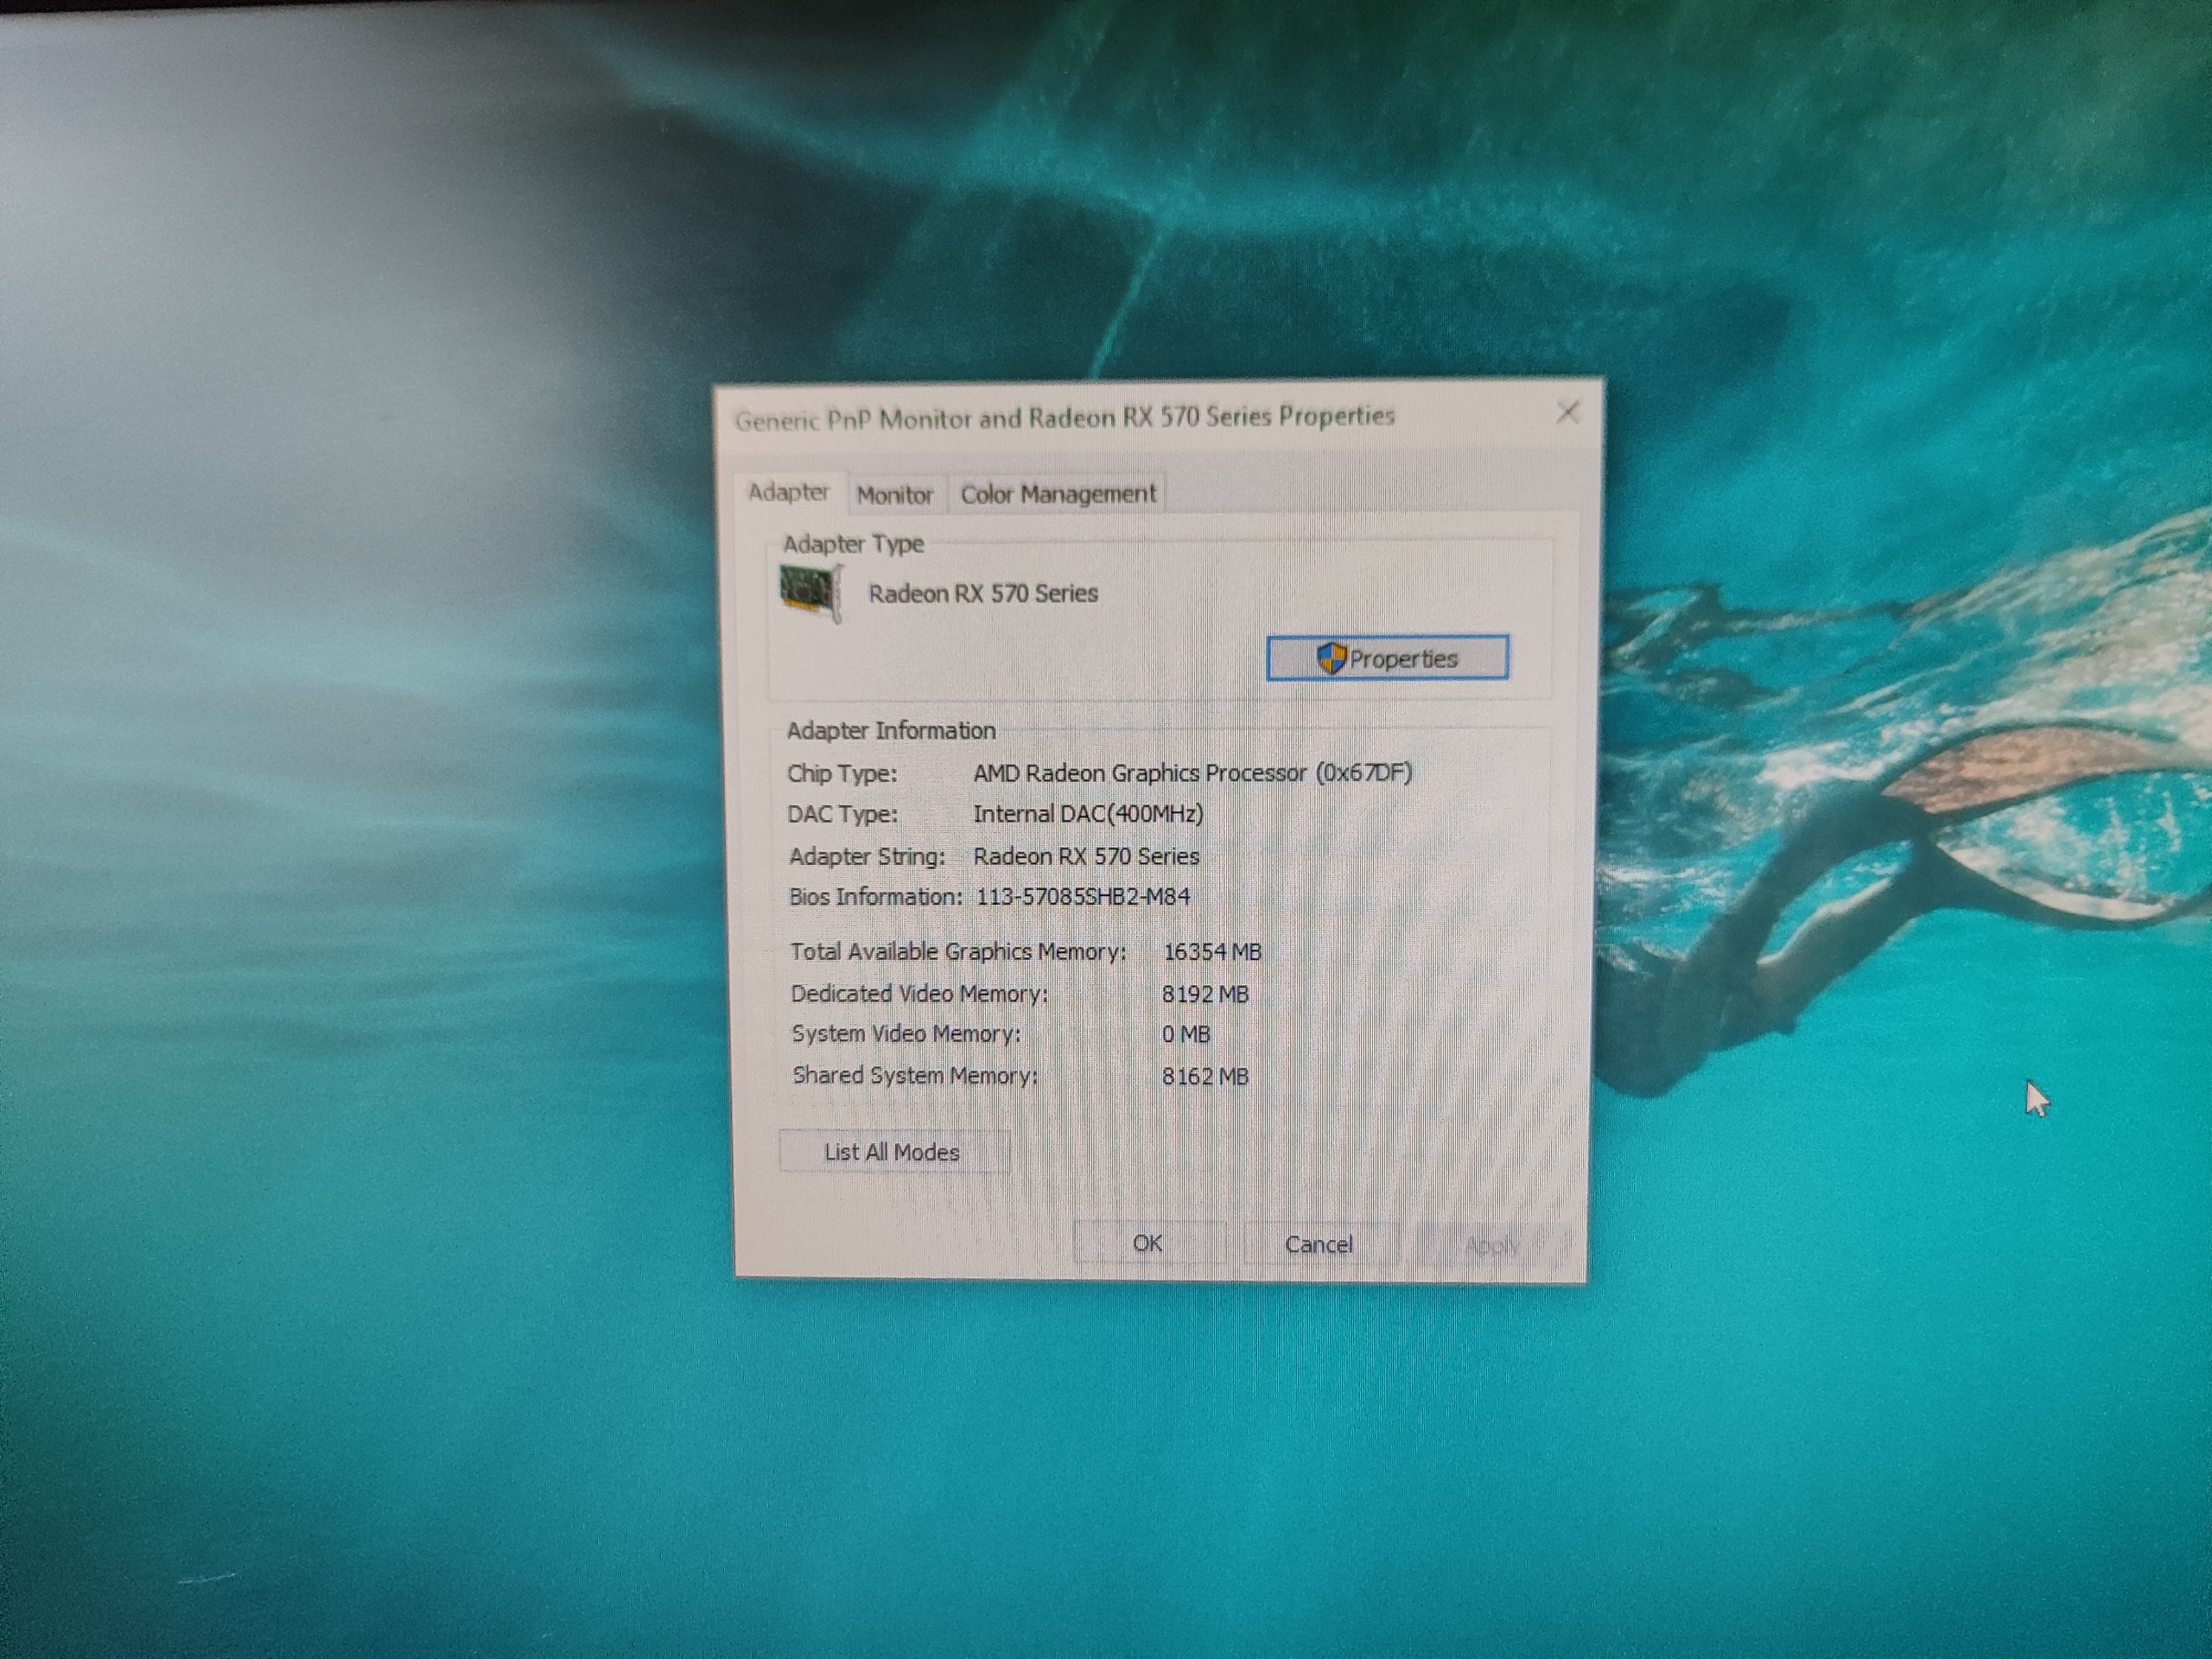Click System Video Memory '0 MB'
This screenshot has width=2212, height=1659.
pyautogui.click(x=1186, y=1035)
